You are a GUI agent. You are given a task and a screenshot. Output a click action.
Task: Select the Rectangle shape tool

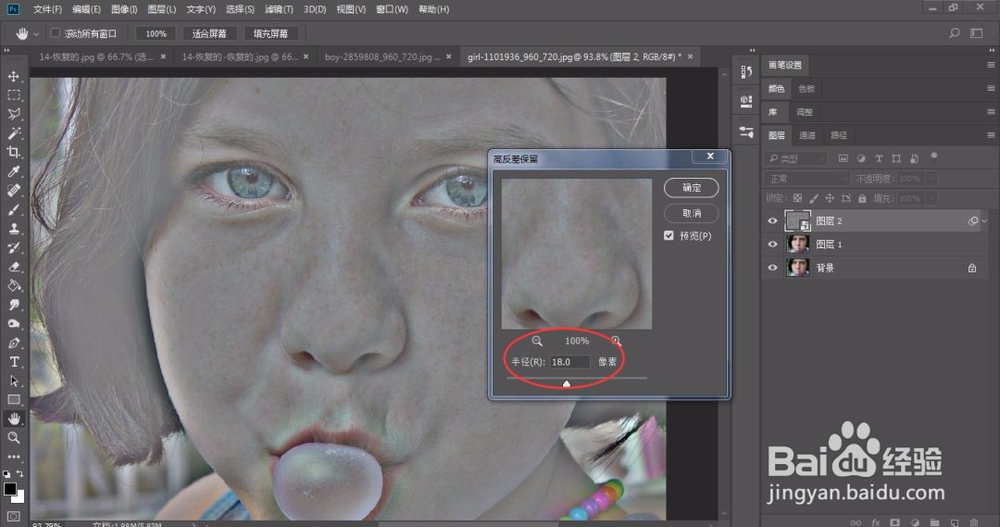[13, 399]
